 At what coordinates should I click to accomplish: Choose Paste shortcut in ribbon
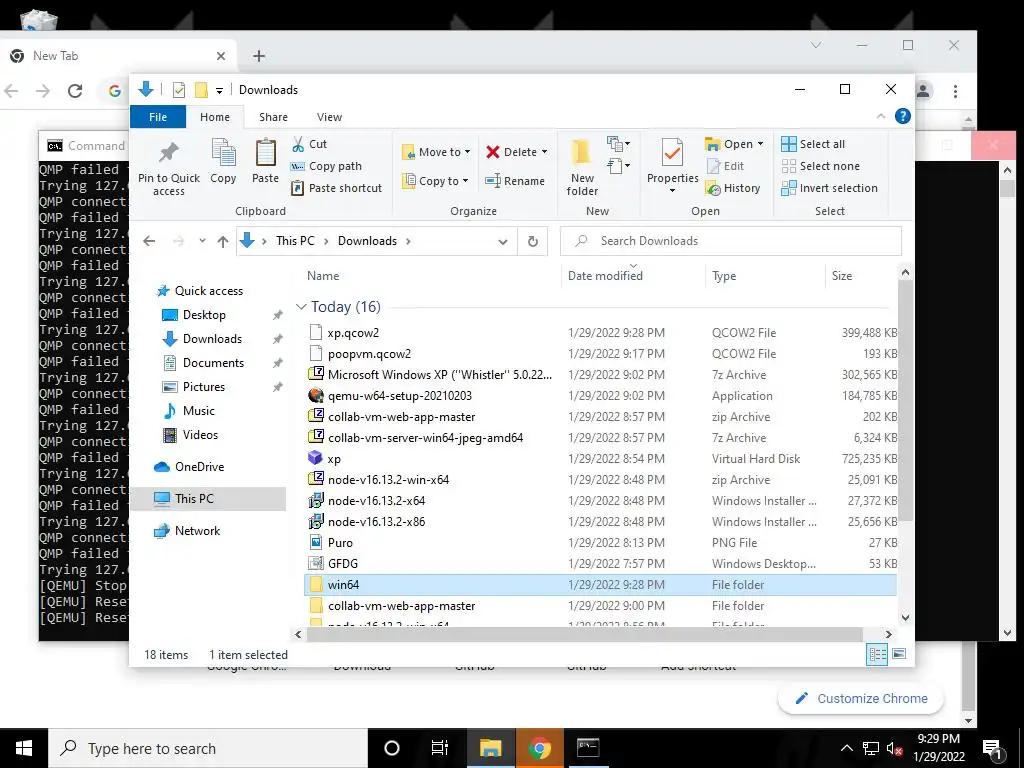[x=336, y=188]
